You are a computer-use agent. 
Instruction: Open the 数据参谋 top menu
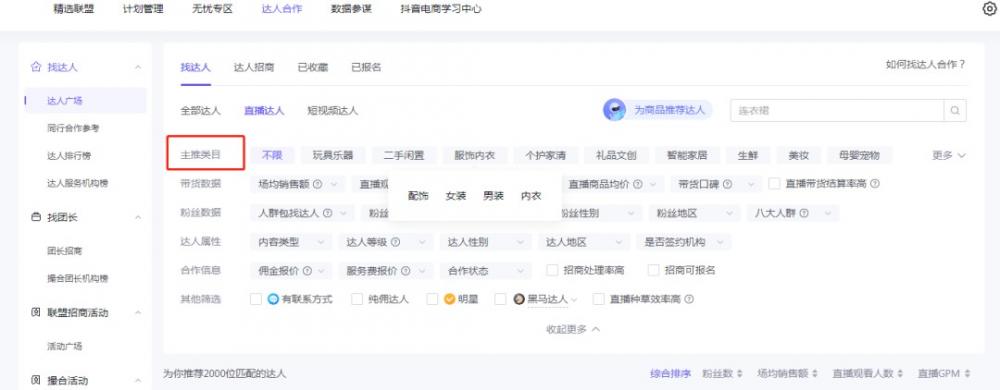click(351, 9)
